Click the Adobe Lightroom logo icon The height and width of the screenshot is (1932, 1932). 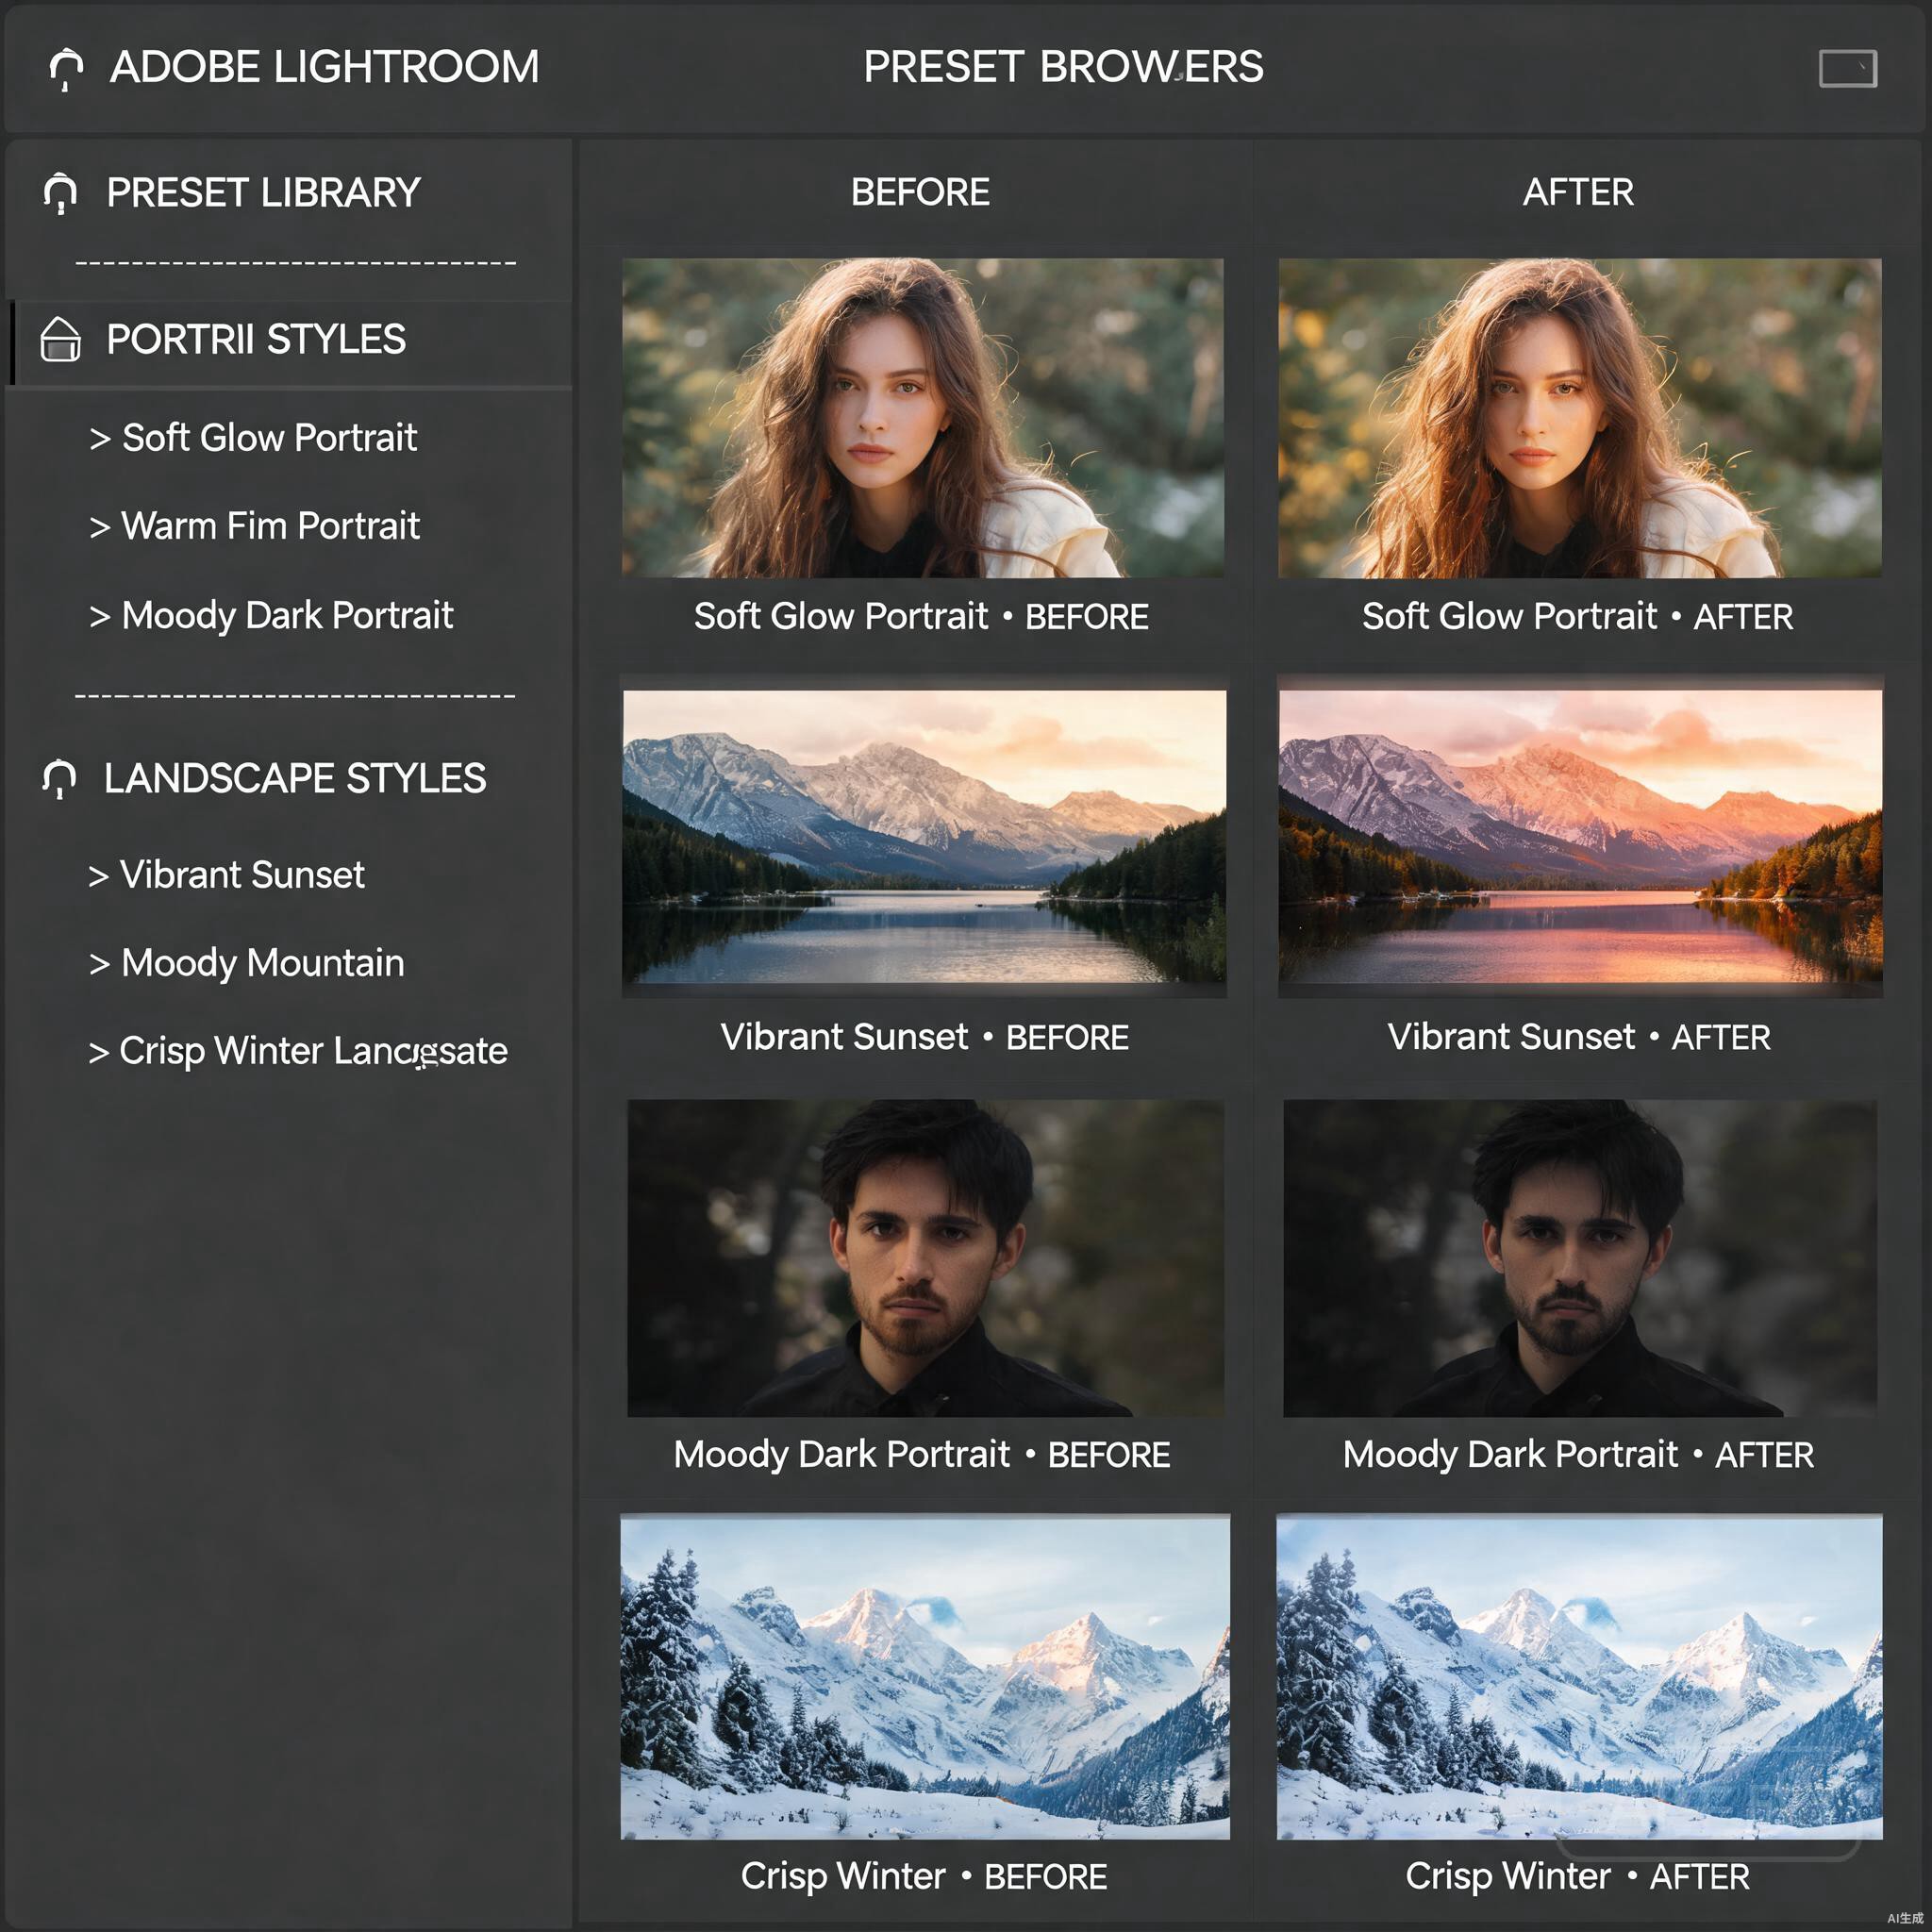click(x=66, y=69)
